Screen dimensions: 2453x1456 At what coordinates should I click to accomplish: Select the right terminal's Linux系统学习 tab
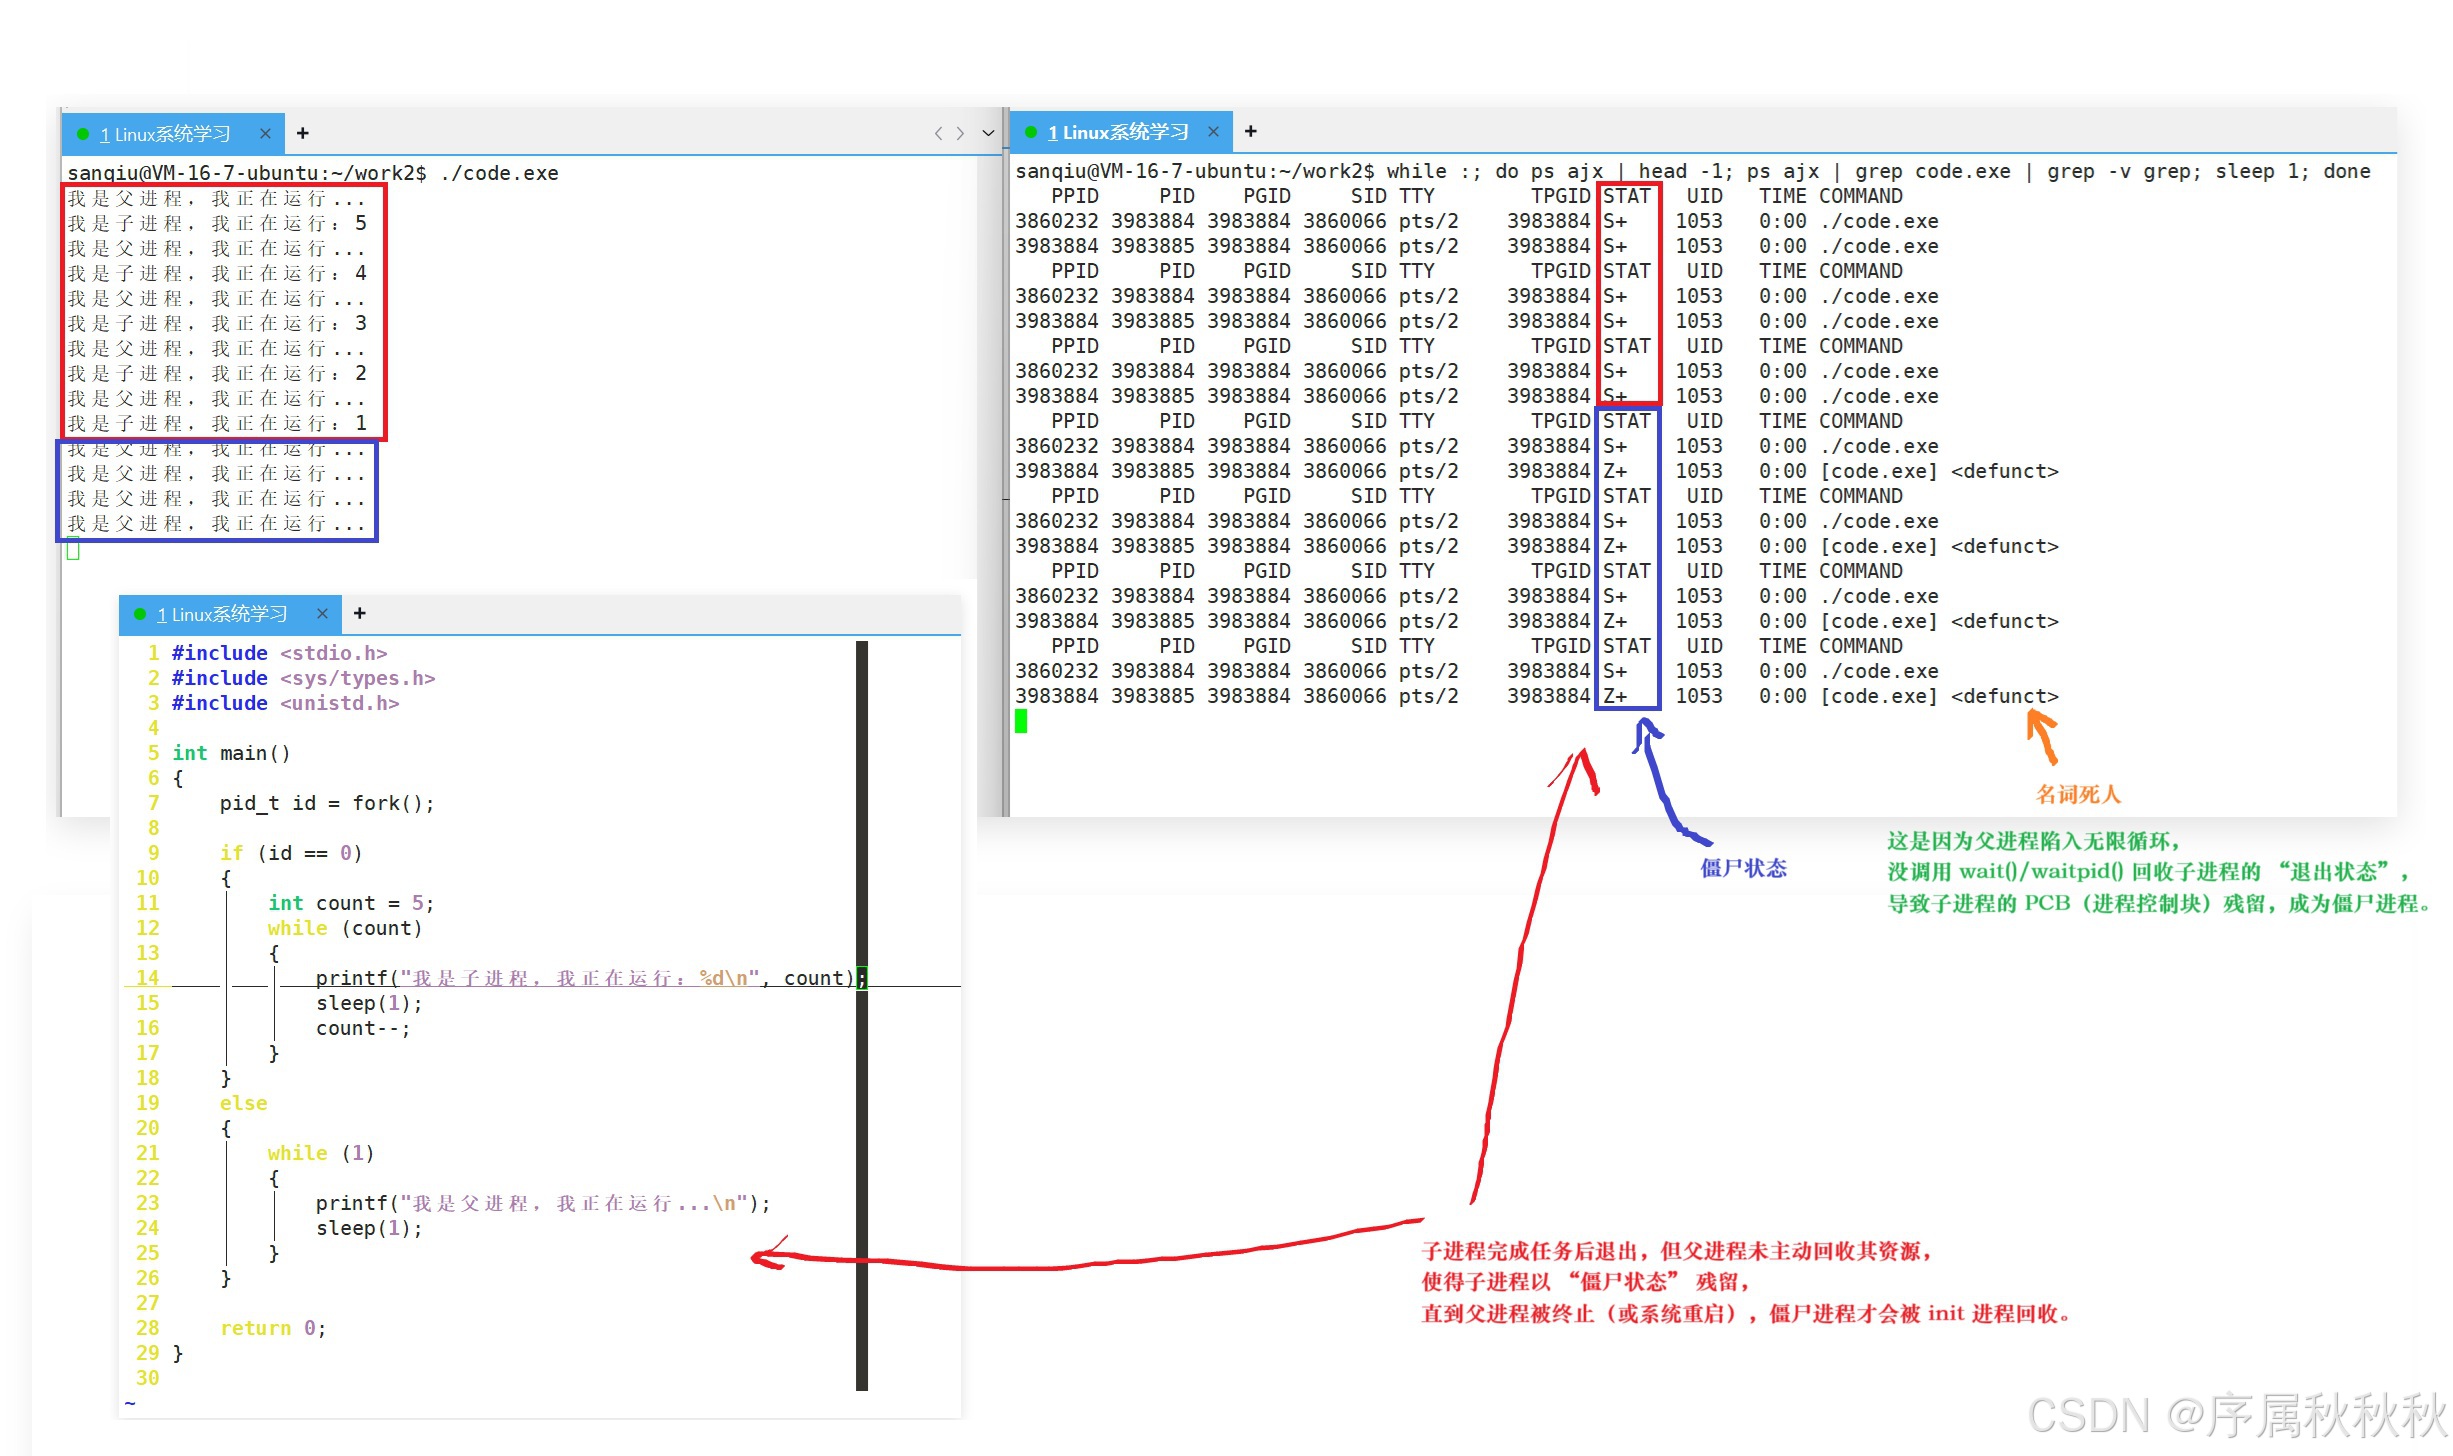pos(1118,132)
